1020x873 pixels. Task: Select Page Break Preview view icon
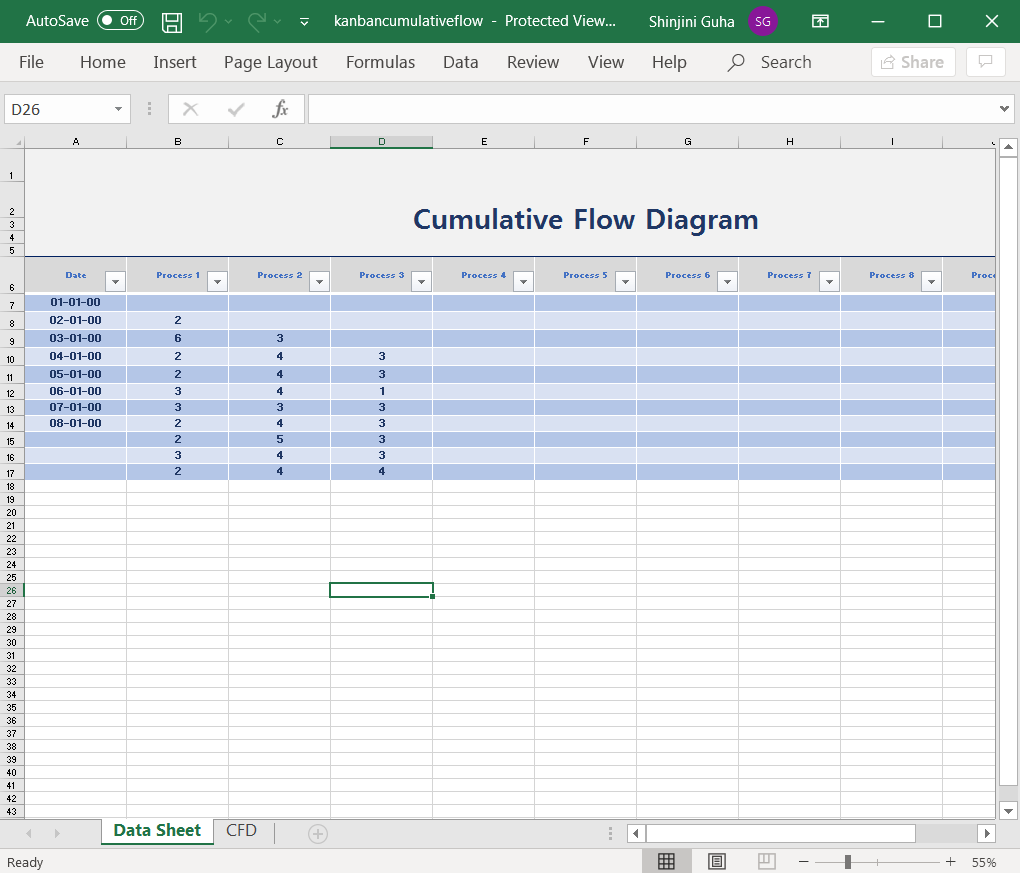click(x=766, y=861)
